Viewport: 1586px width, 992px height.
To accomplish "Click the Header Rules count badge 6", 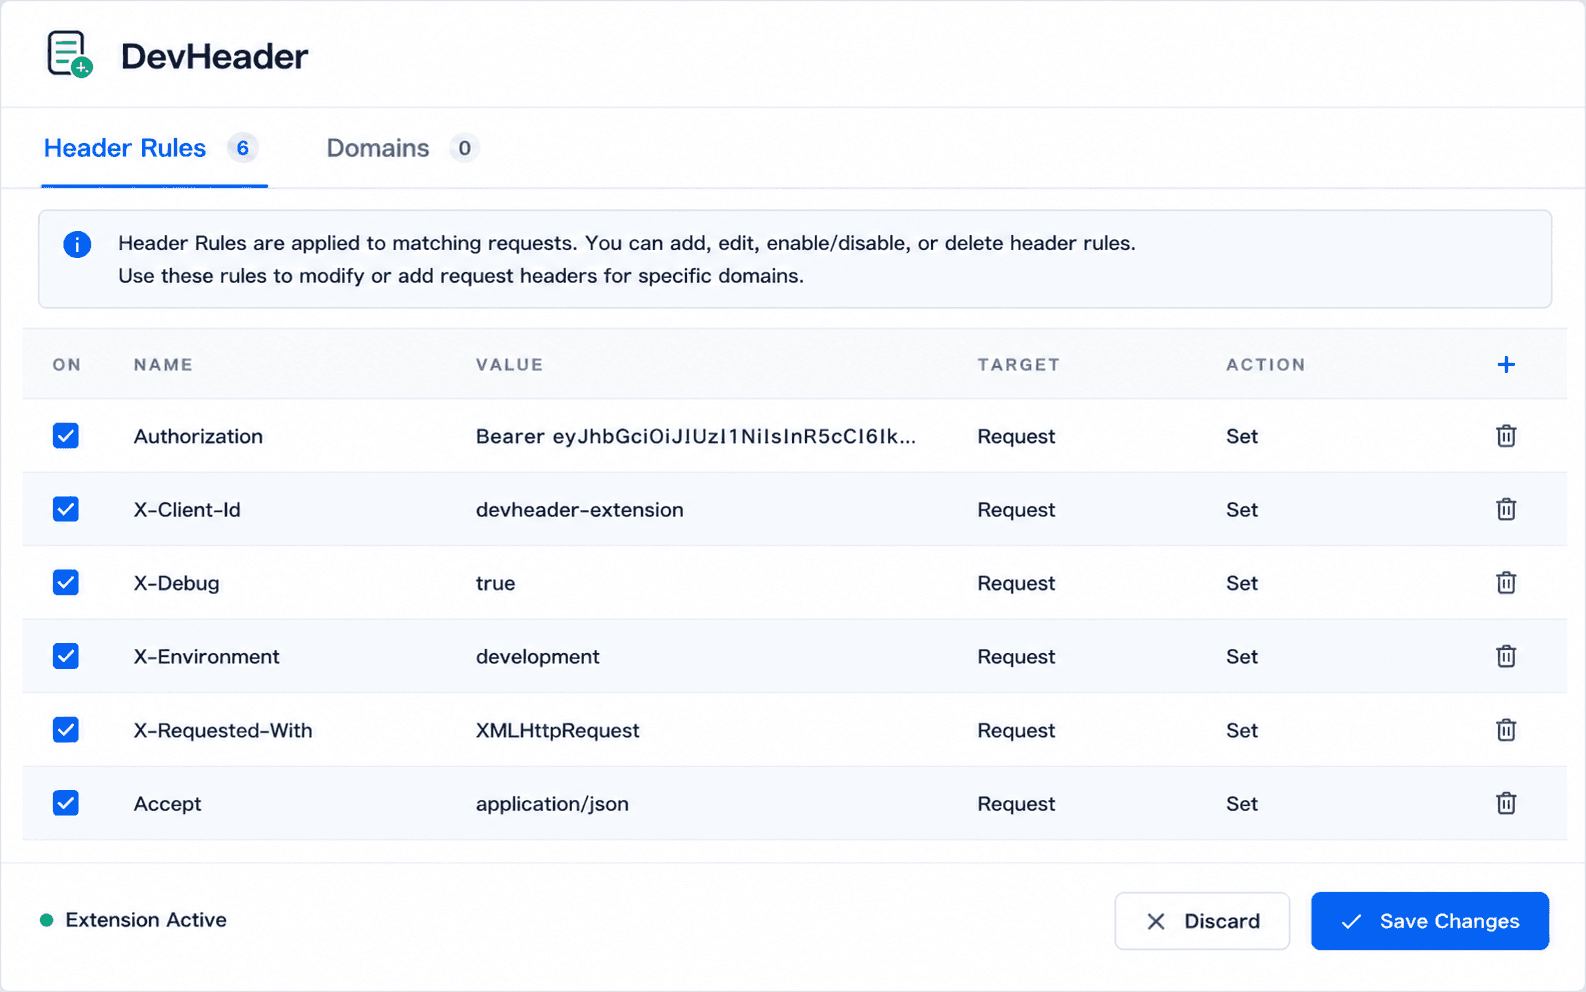I will click(x=242, y=148).
